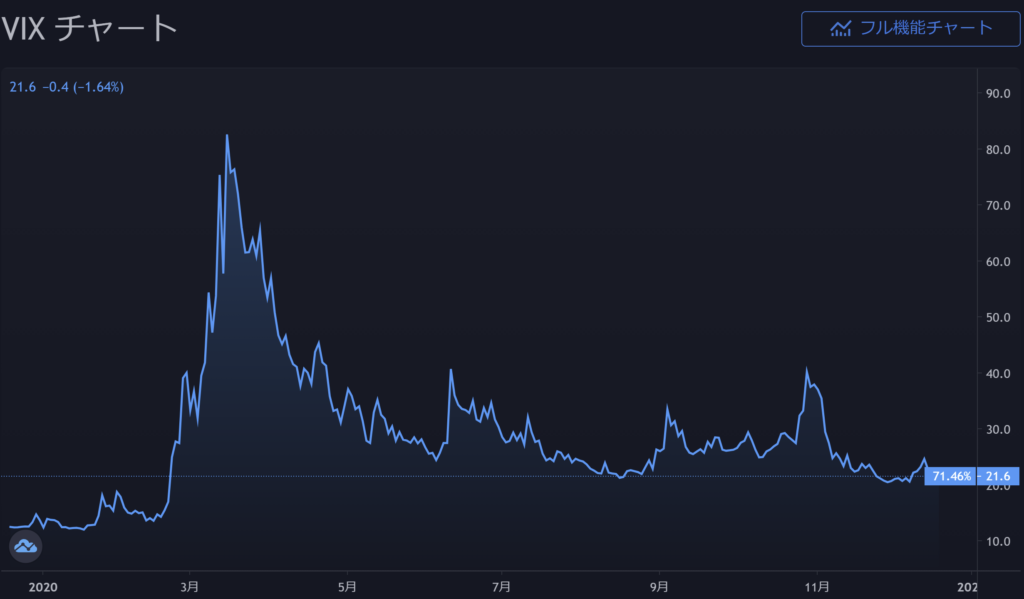Viewport: 1024px width, 599px height.
Task: Click the 2020 label on time axis
Action: [44, 586]
